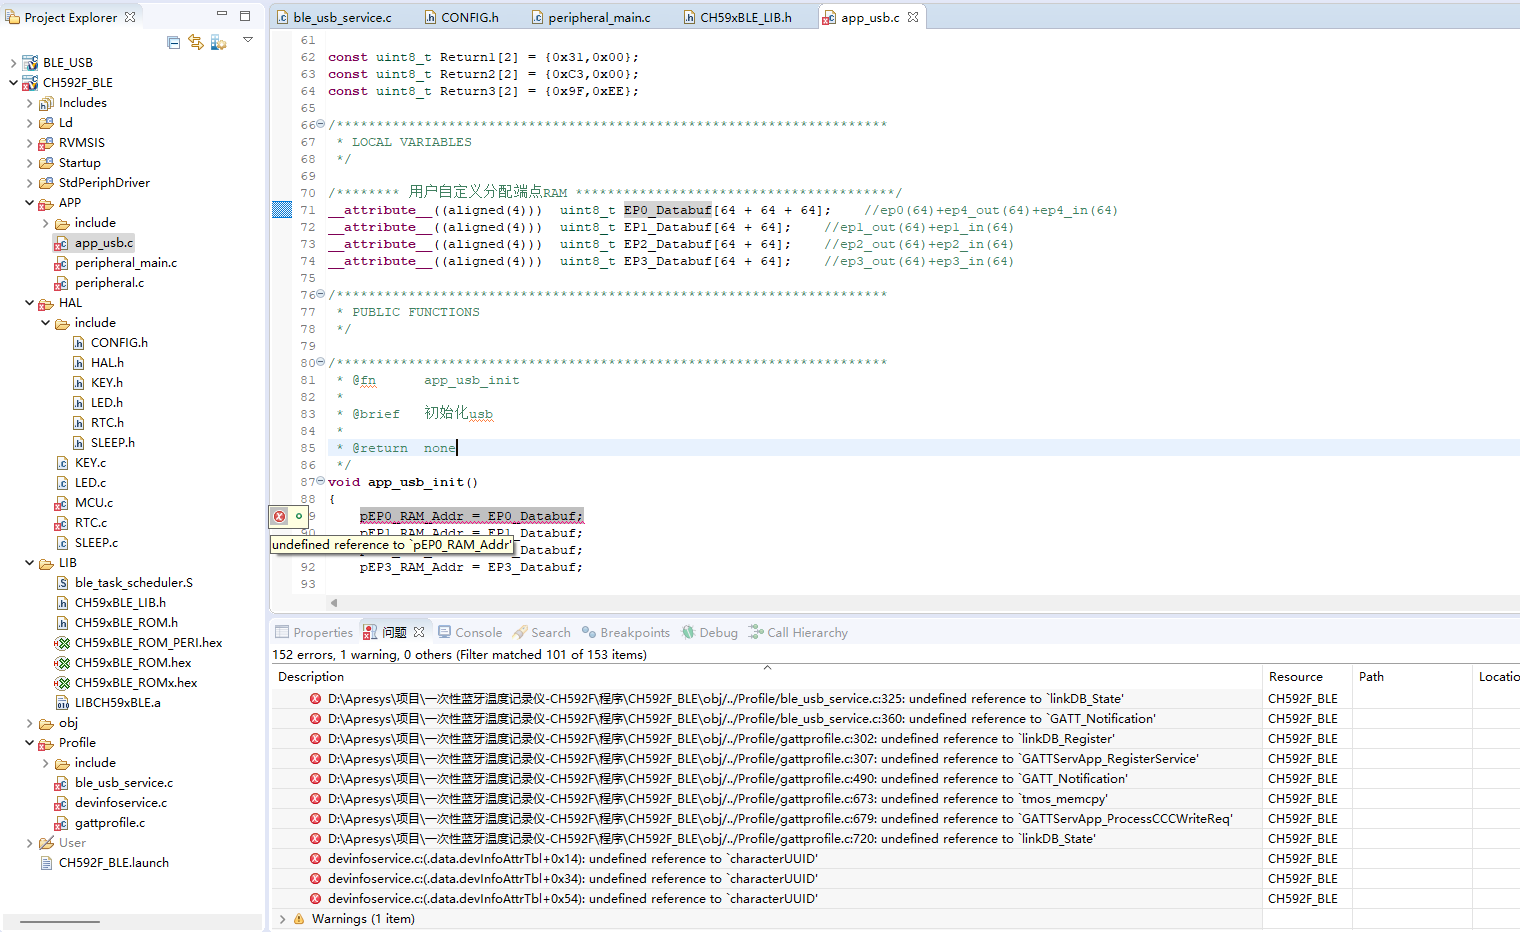
Task: Switch to the peripheral_main.c editor tab
Action: pyautogui.click(x=598, y=17)
